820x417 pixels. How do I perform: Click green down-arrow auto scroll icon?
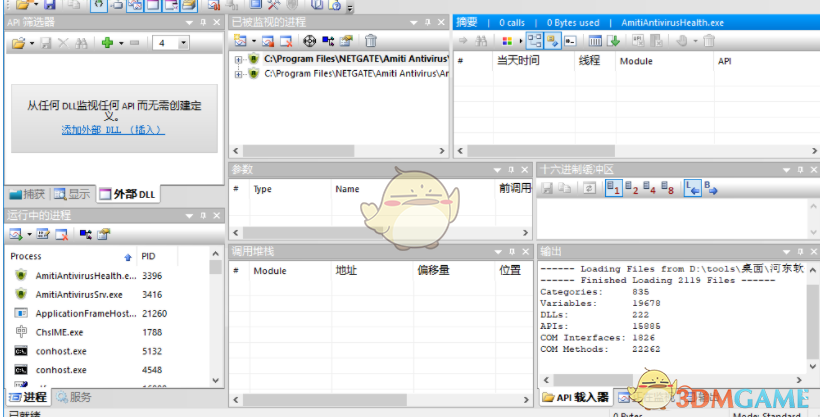click(613, 41)
